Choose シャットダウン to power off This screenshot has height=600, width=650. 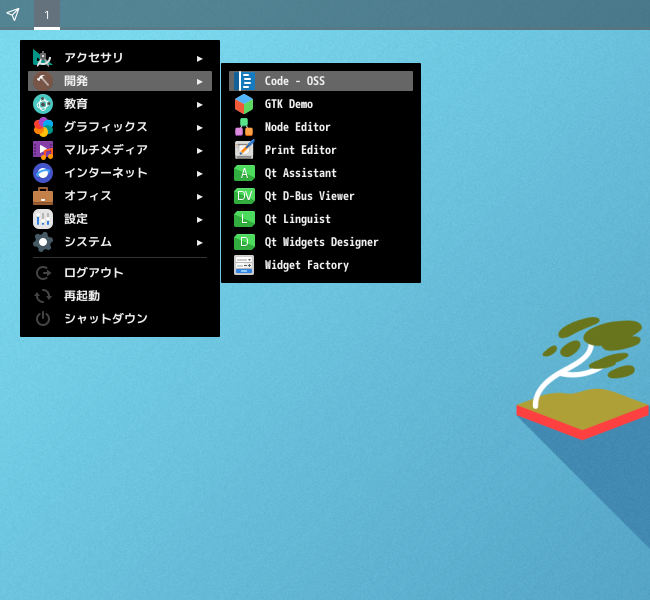coord(120,319)
